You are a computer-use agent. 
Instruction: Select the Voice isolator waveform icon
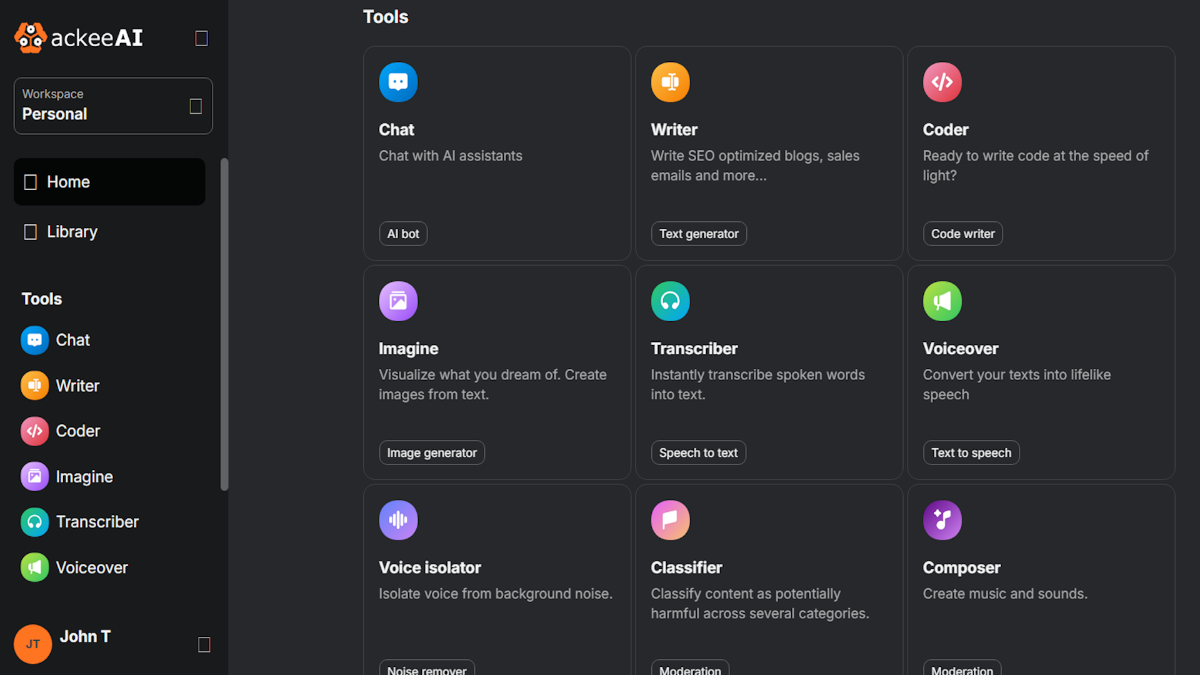pos(398,520)
